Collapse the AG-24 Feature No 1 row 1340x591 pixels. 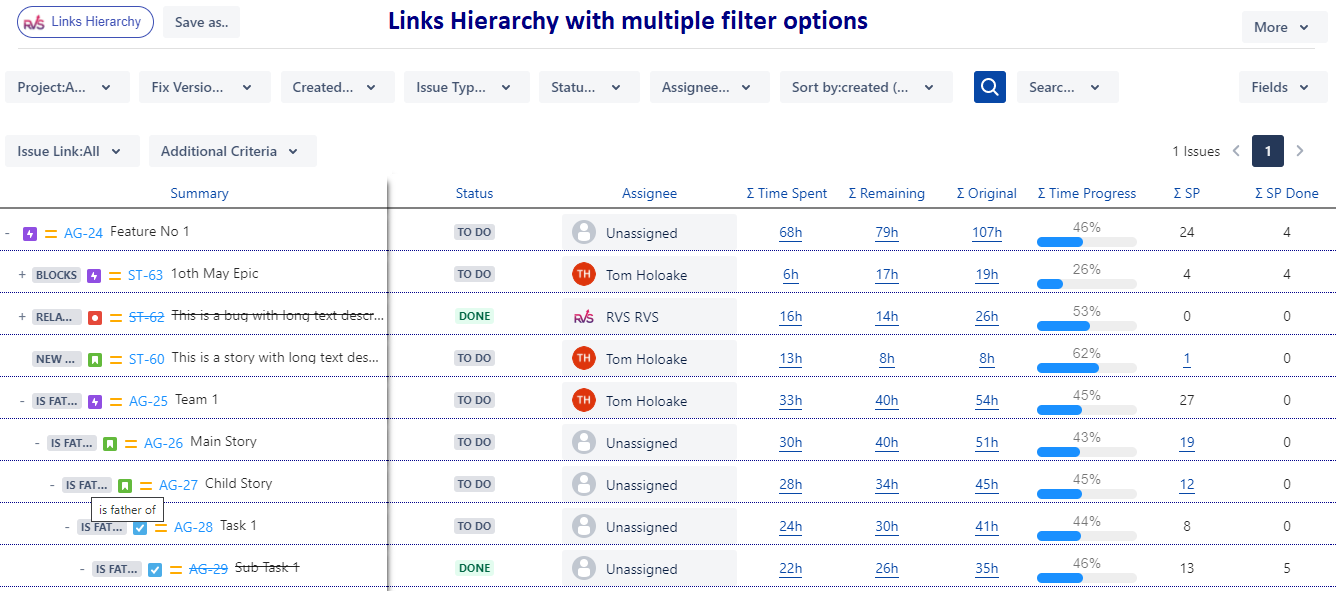pos(8,231)
